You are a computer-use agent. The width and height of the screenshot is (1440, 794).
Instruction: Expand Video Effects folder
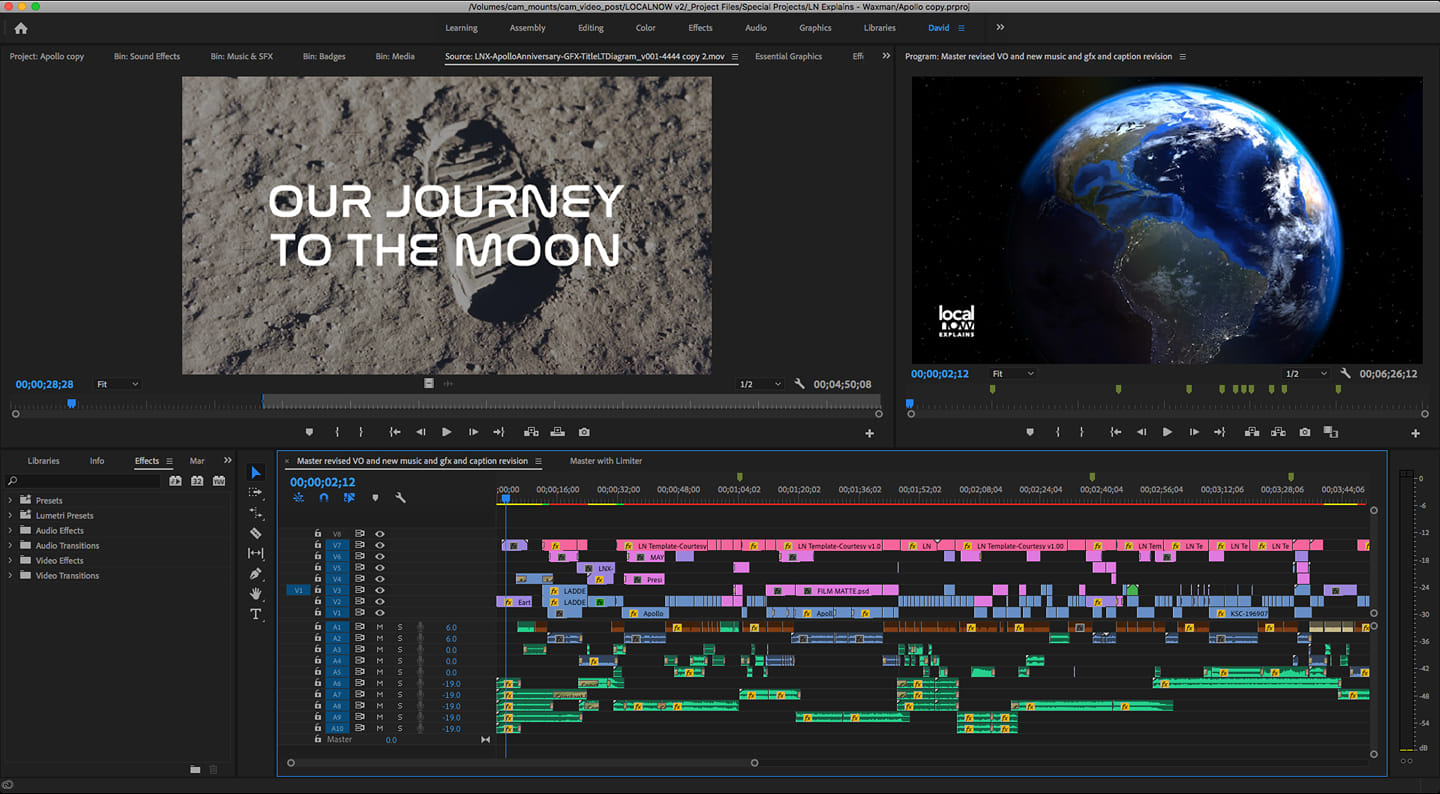11,560
